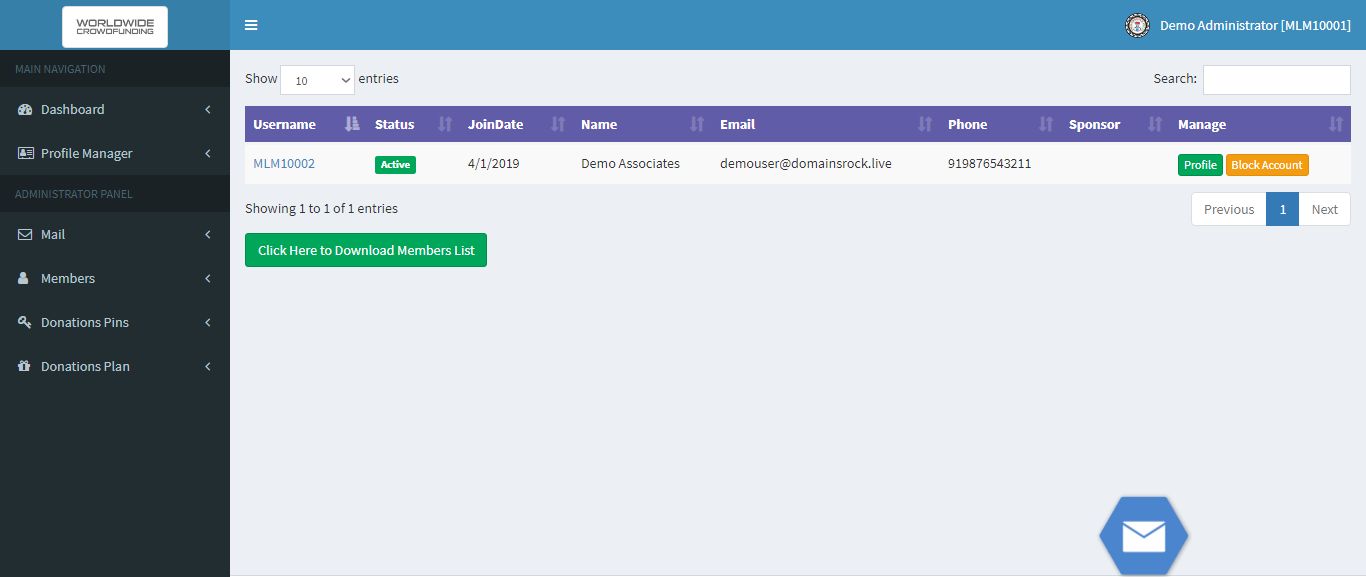
Task: Expand the Profile Manager chevron
Action: click(208, 153)
